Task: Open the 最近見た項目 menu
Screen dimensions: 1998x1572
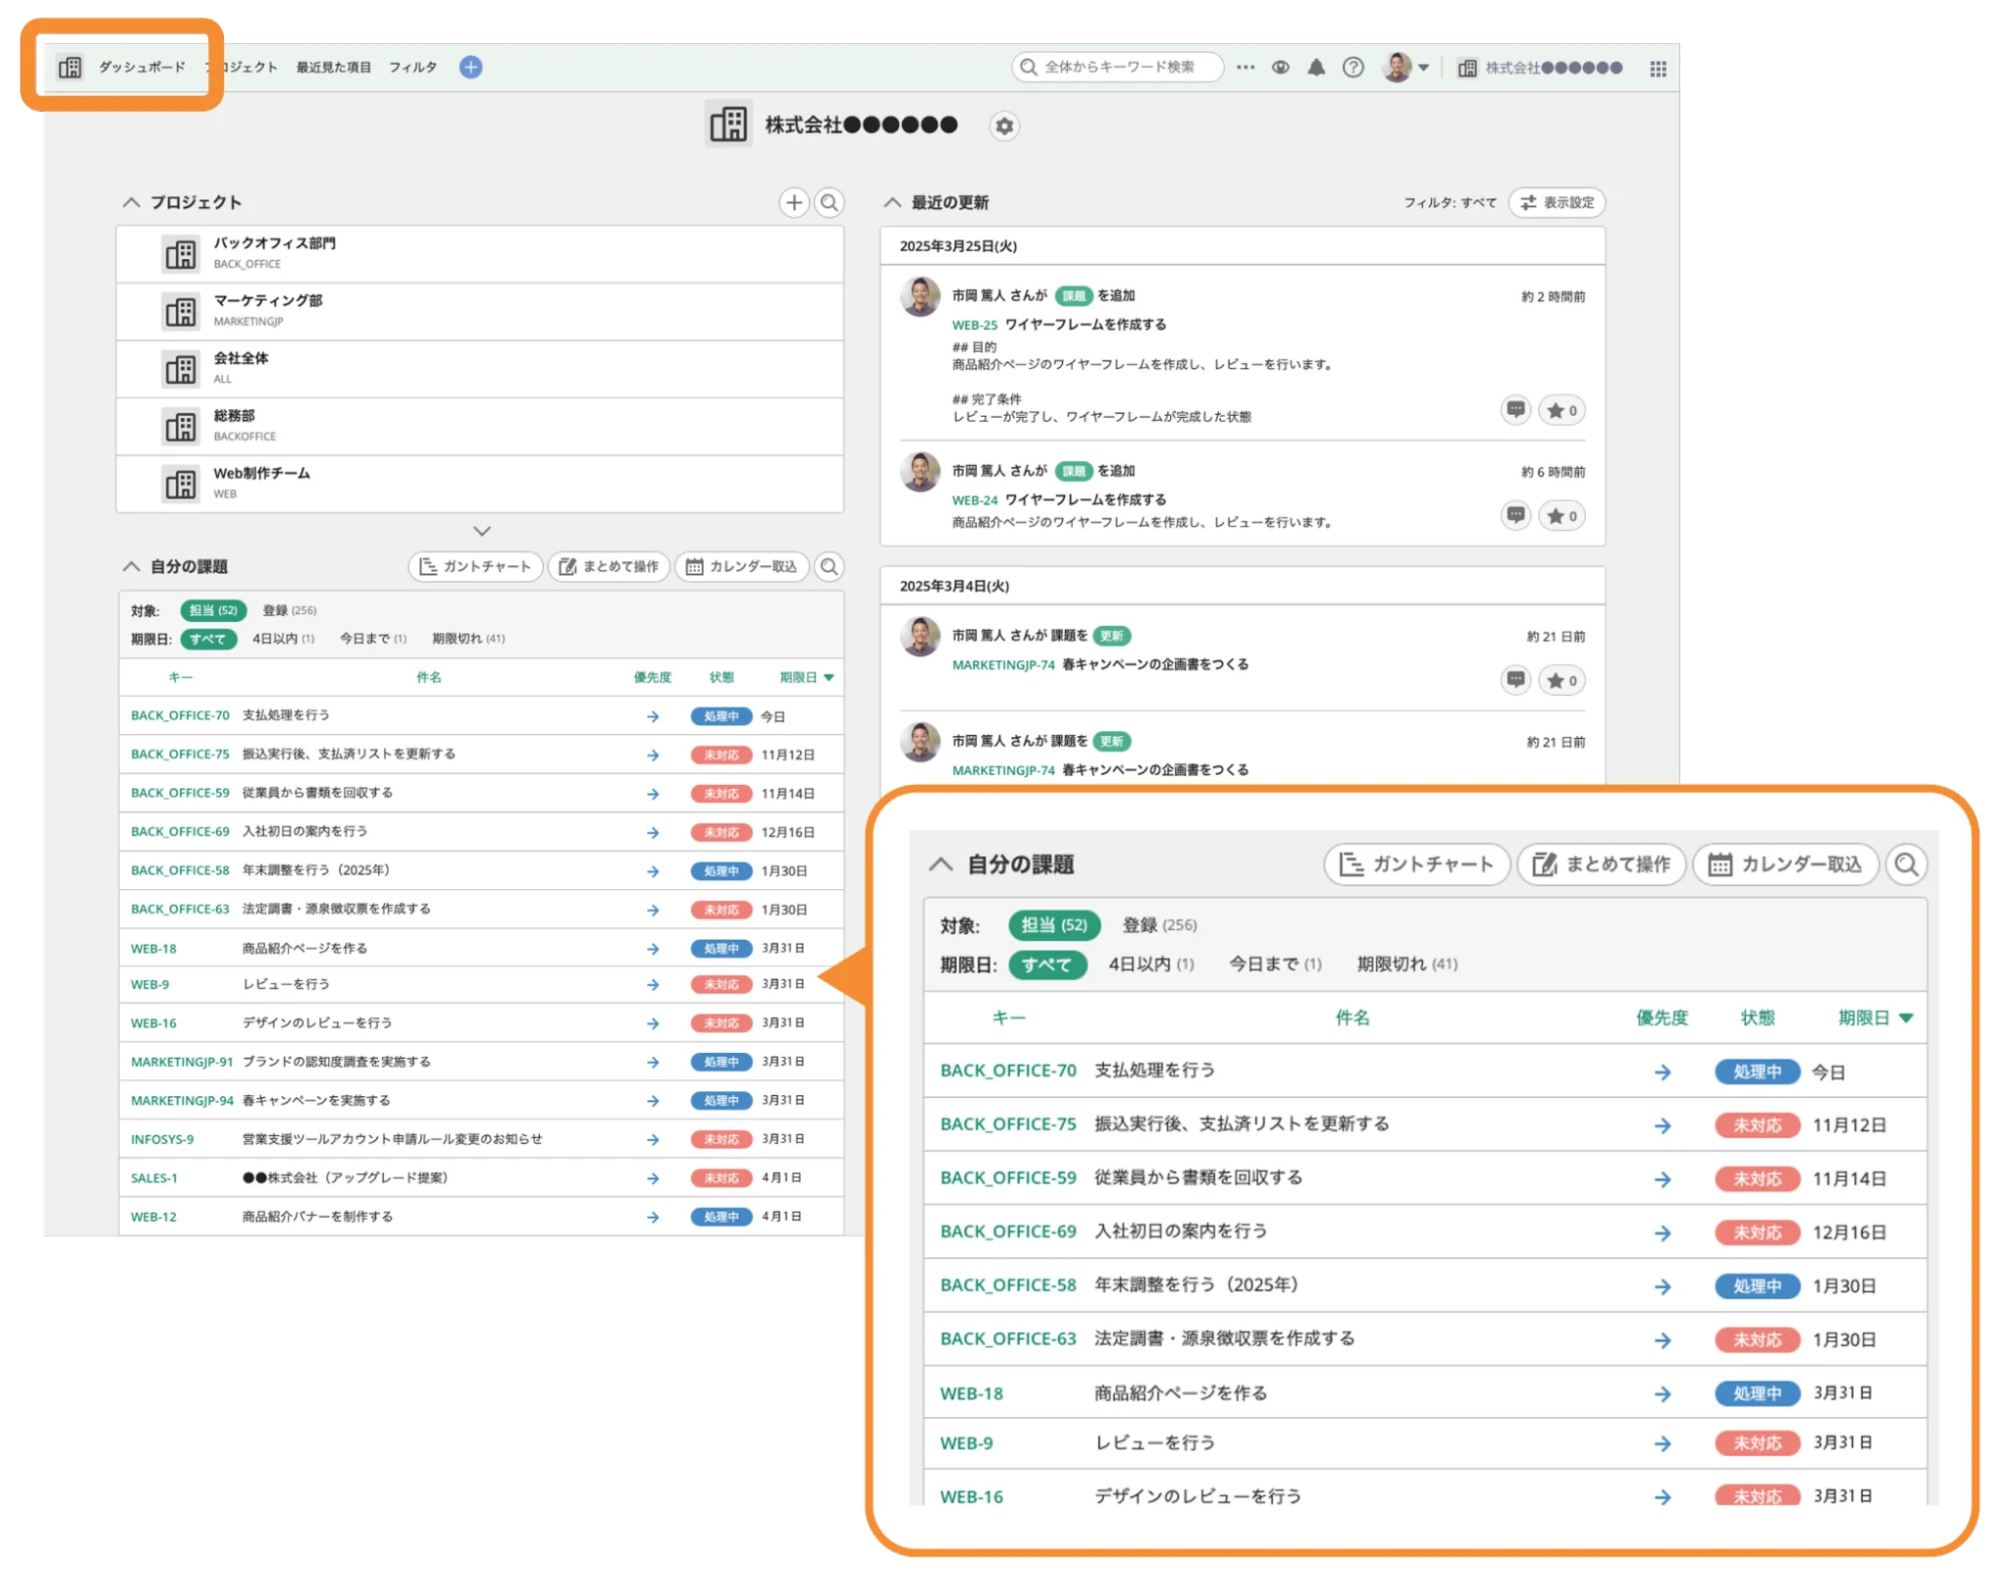Action: coord(333,67)
